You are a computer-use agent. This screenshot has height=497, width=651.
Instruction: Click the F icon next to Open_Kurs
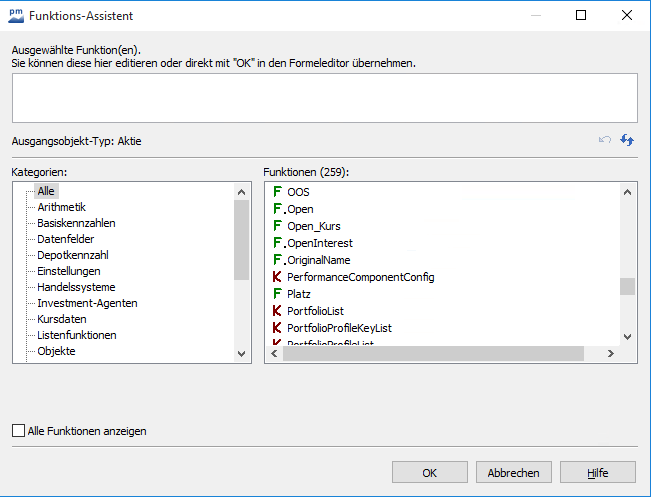pyautogui.click(x=278, y=225)
